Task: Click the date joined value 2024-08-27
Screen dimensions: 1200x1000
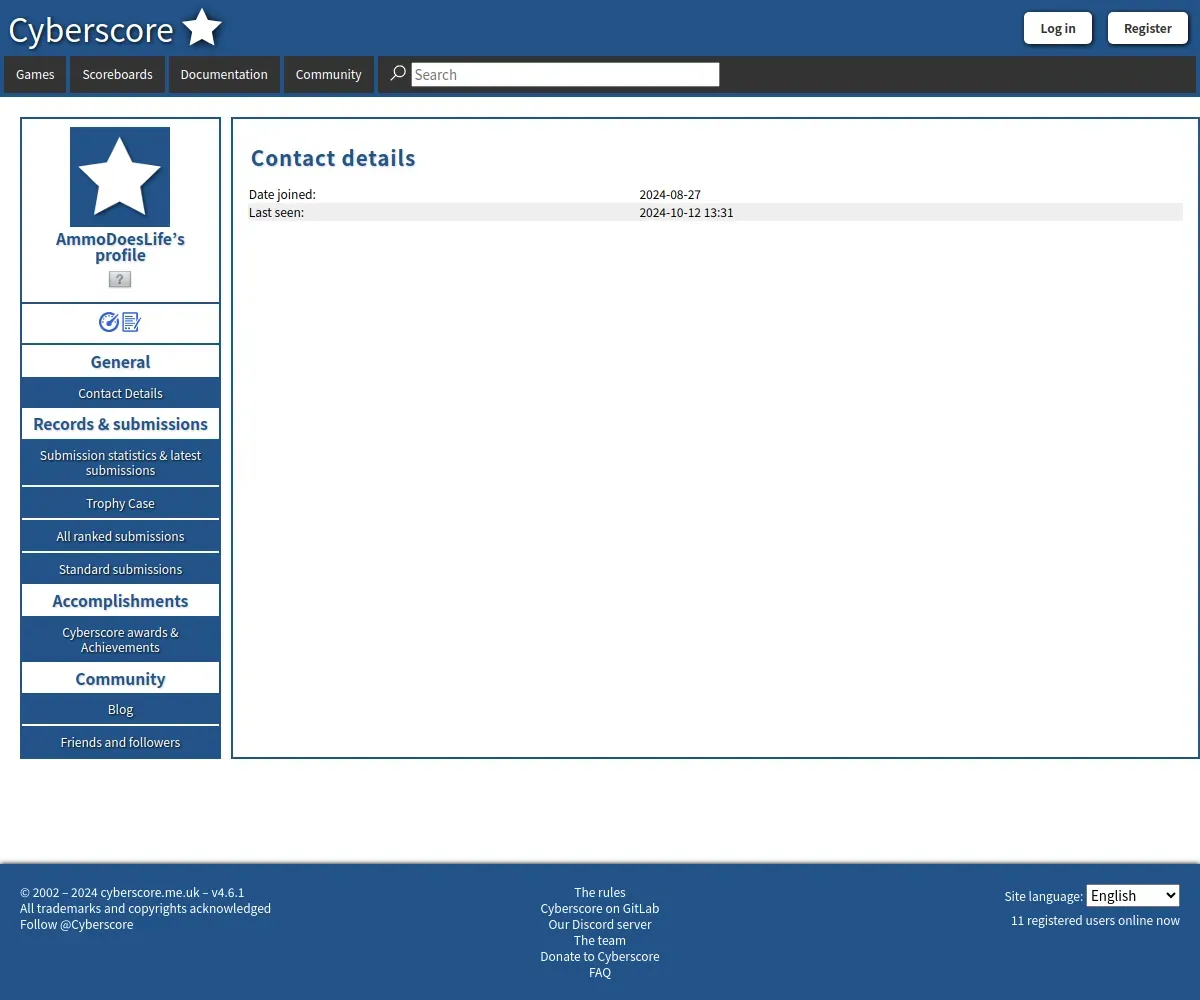Action: tap(670, 195)
